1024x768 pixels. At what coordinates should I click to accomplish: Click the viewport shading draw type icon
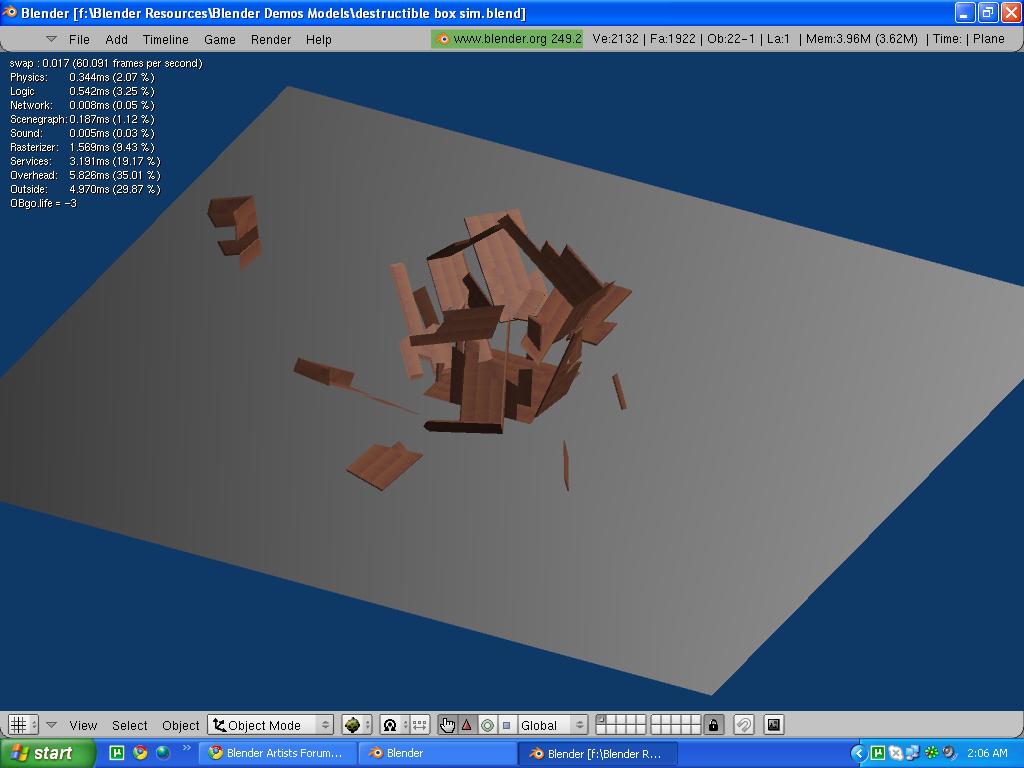click(353, 725)
